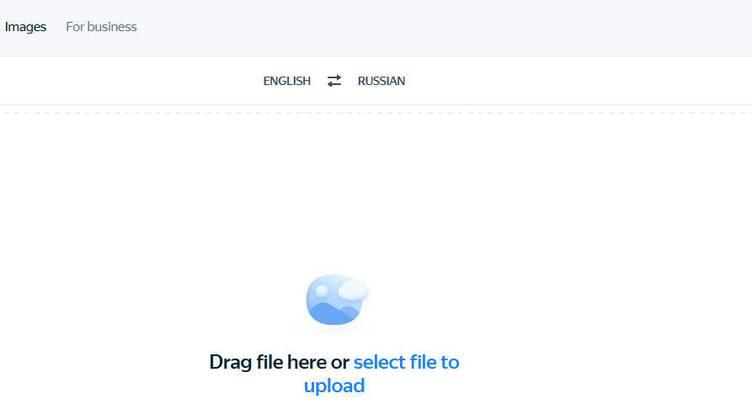Go to Images in the top navigation
Image resolution: width=752 pixels, height=400 pixels.
[x=25, y=27]
